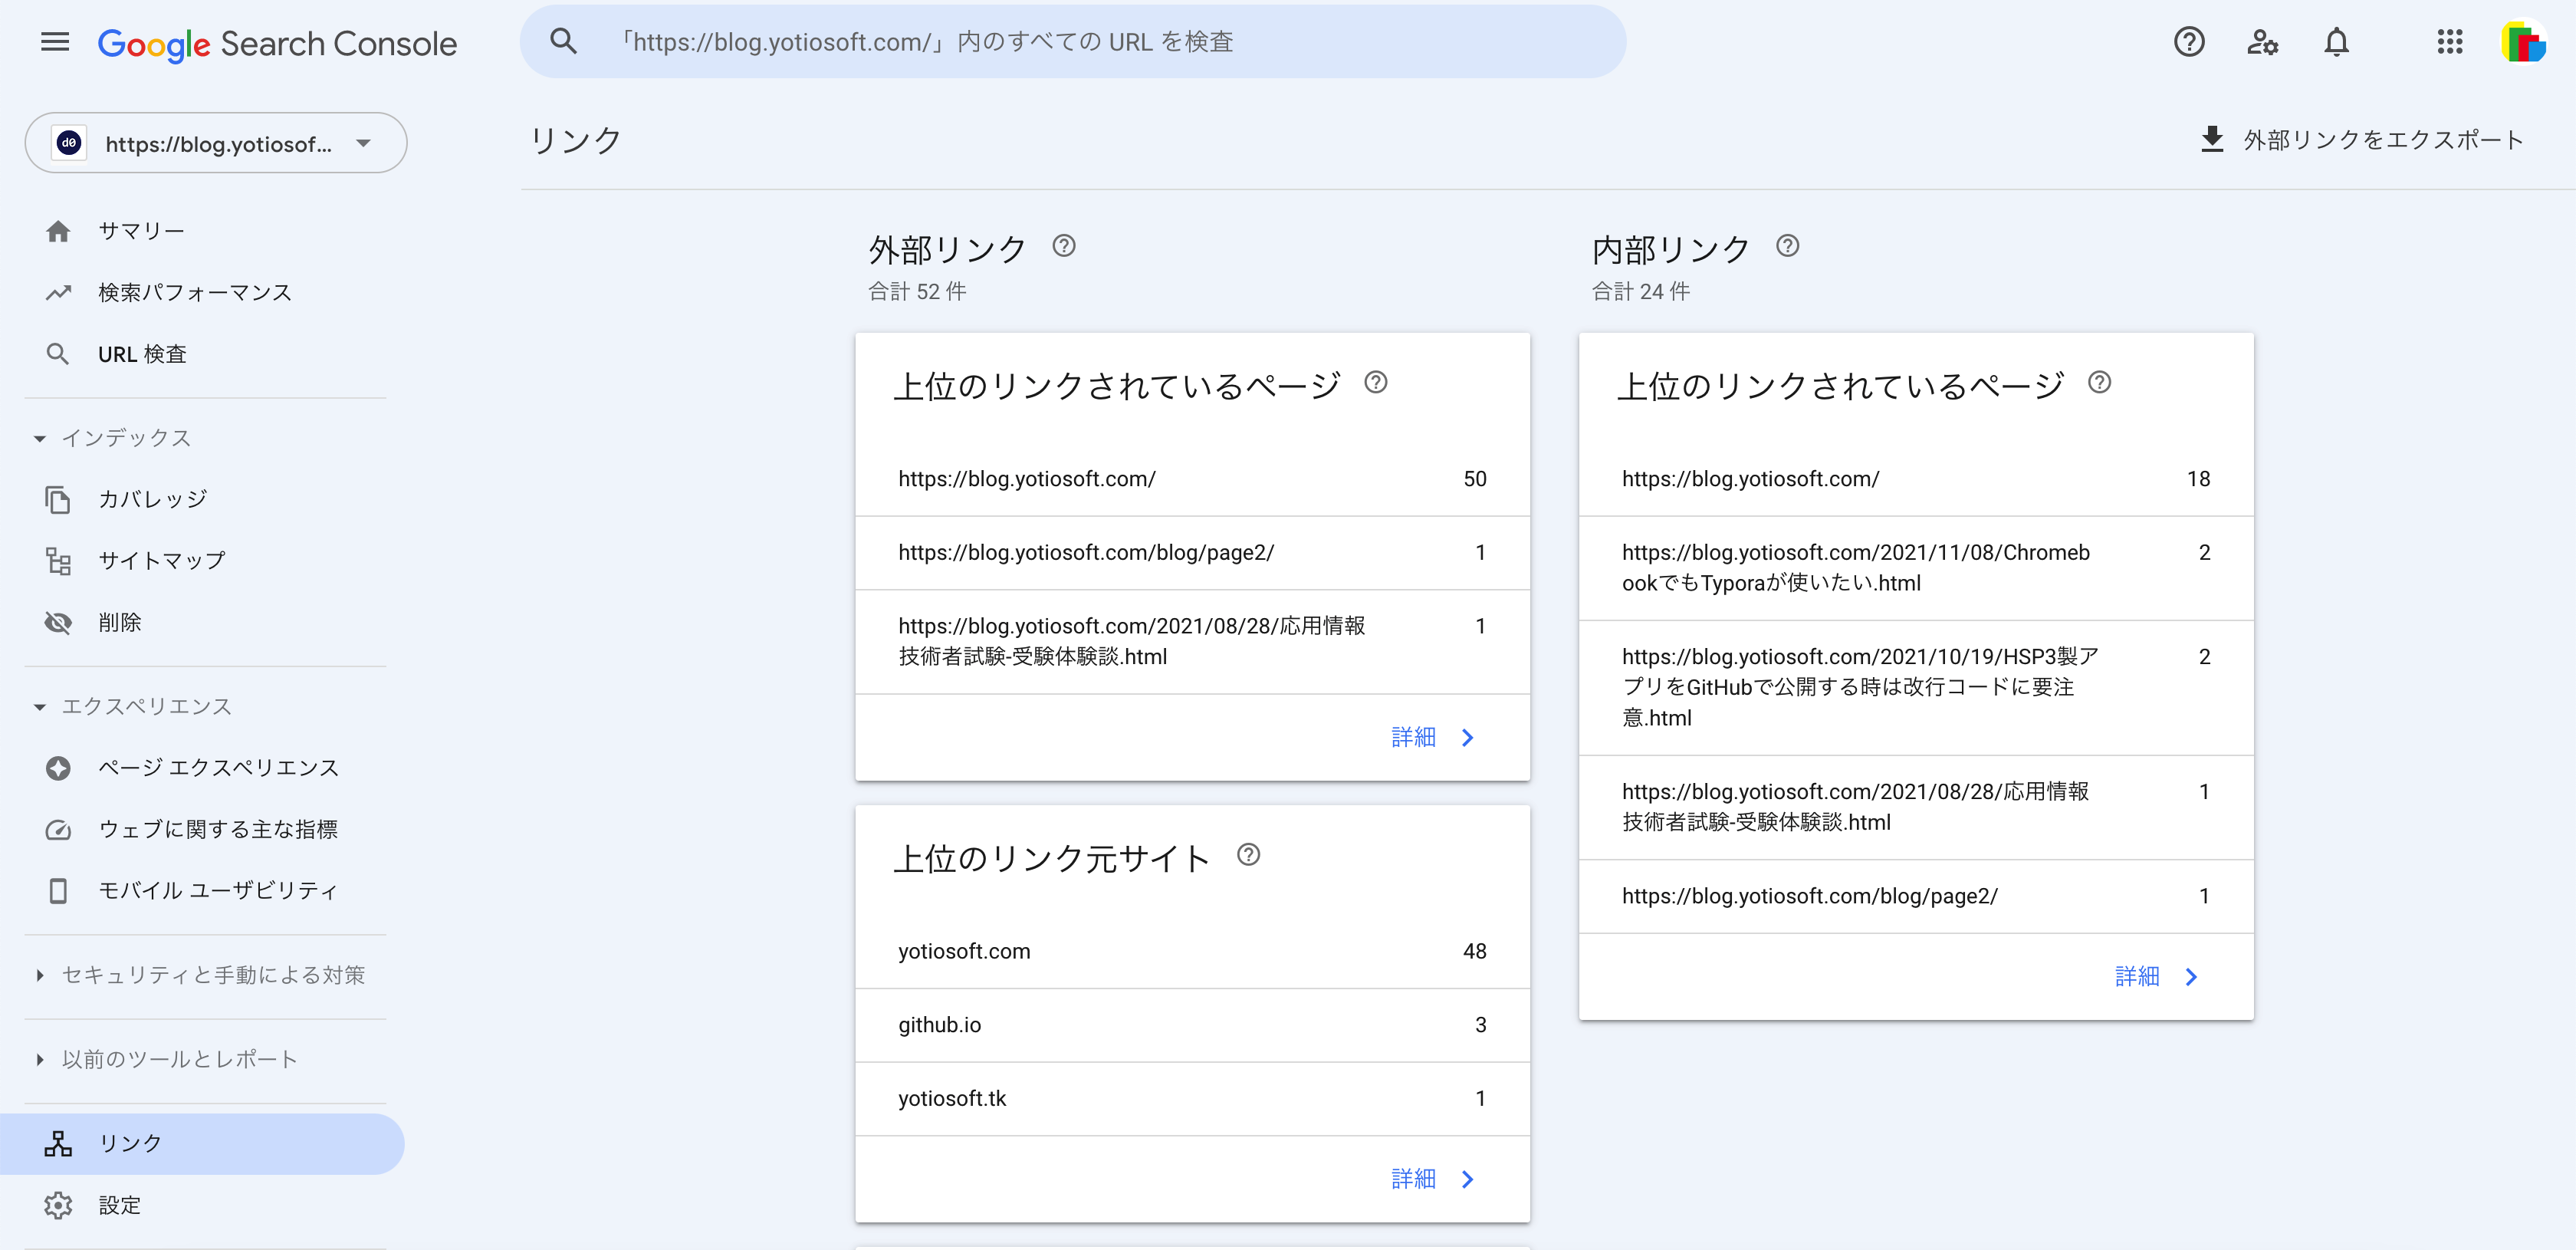
Task: Open the Google apps grid
Action: tap(2449, 42)
